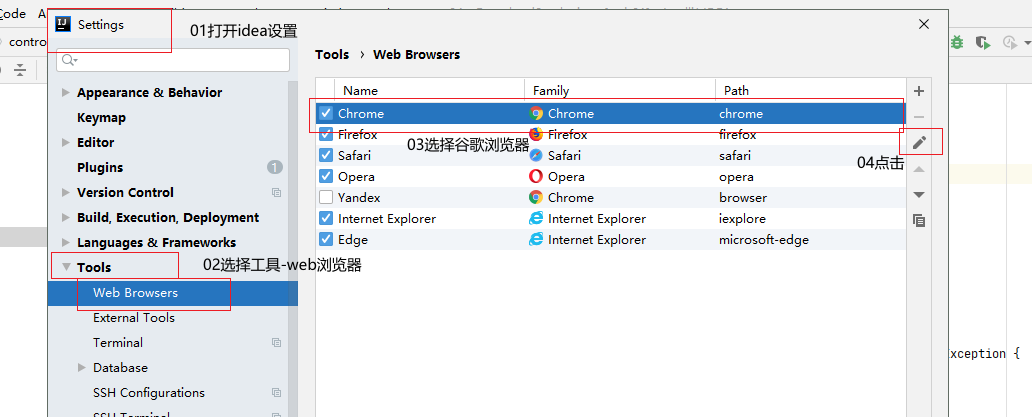
Task: Click the IntelliJ logo in the Settings title bar
Action: click(x=63, y=25)
